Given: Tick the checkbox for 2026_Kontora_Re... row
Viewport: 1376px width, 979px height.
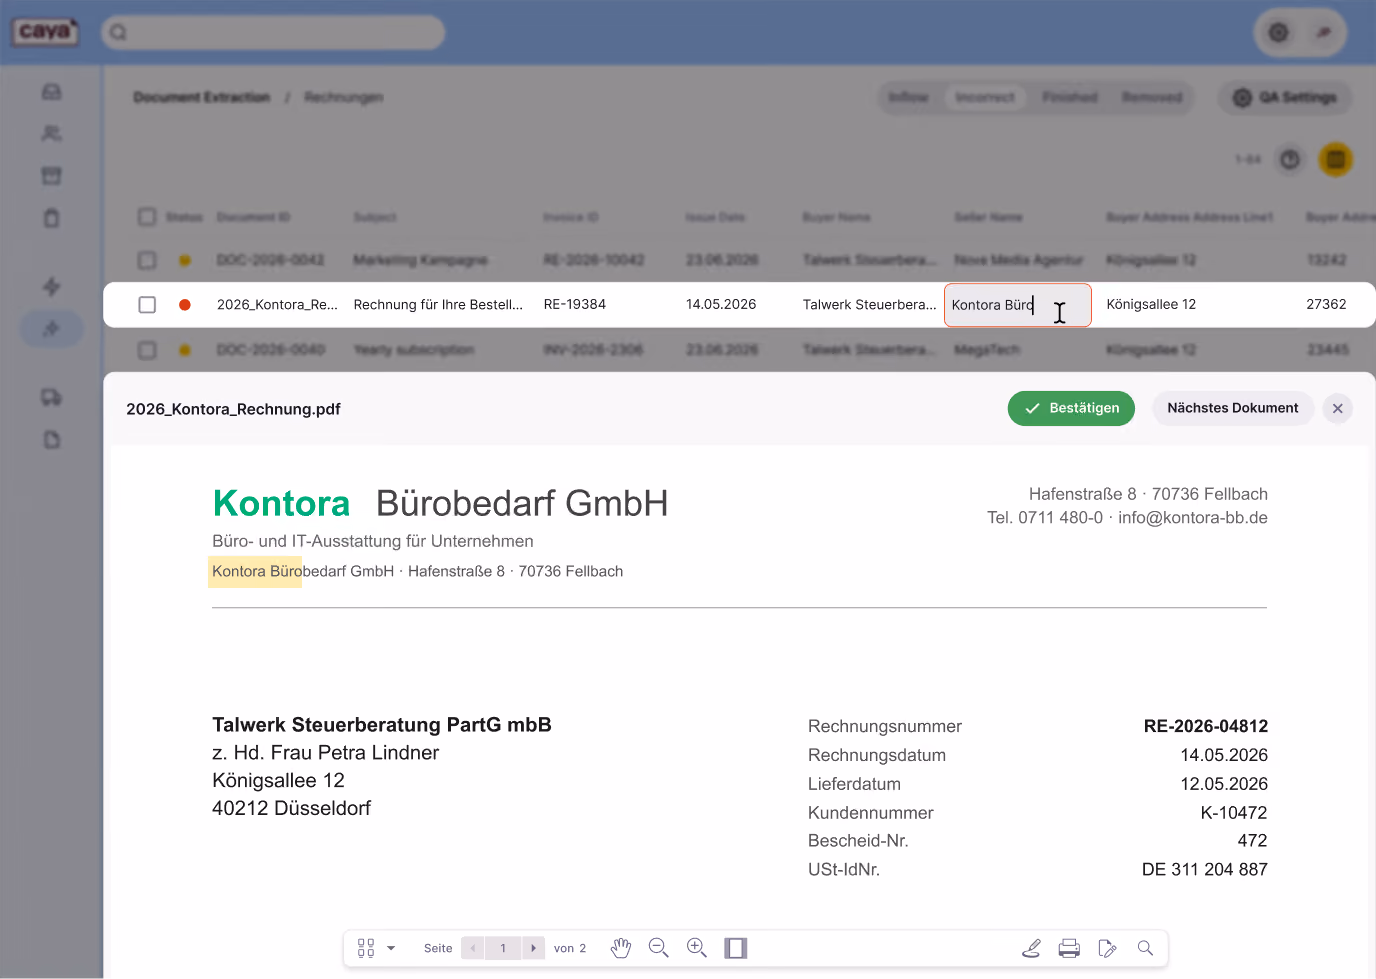Looking at the screenshot, I should click(x=147, y=304).
